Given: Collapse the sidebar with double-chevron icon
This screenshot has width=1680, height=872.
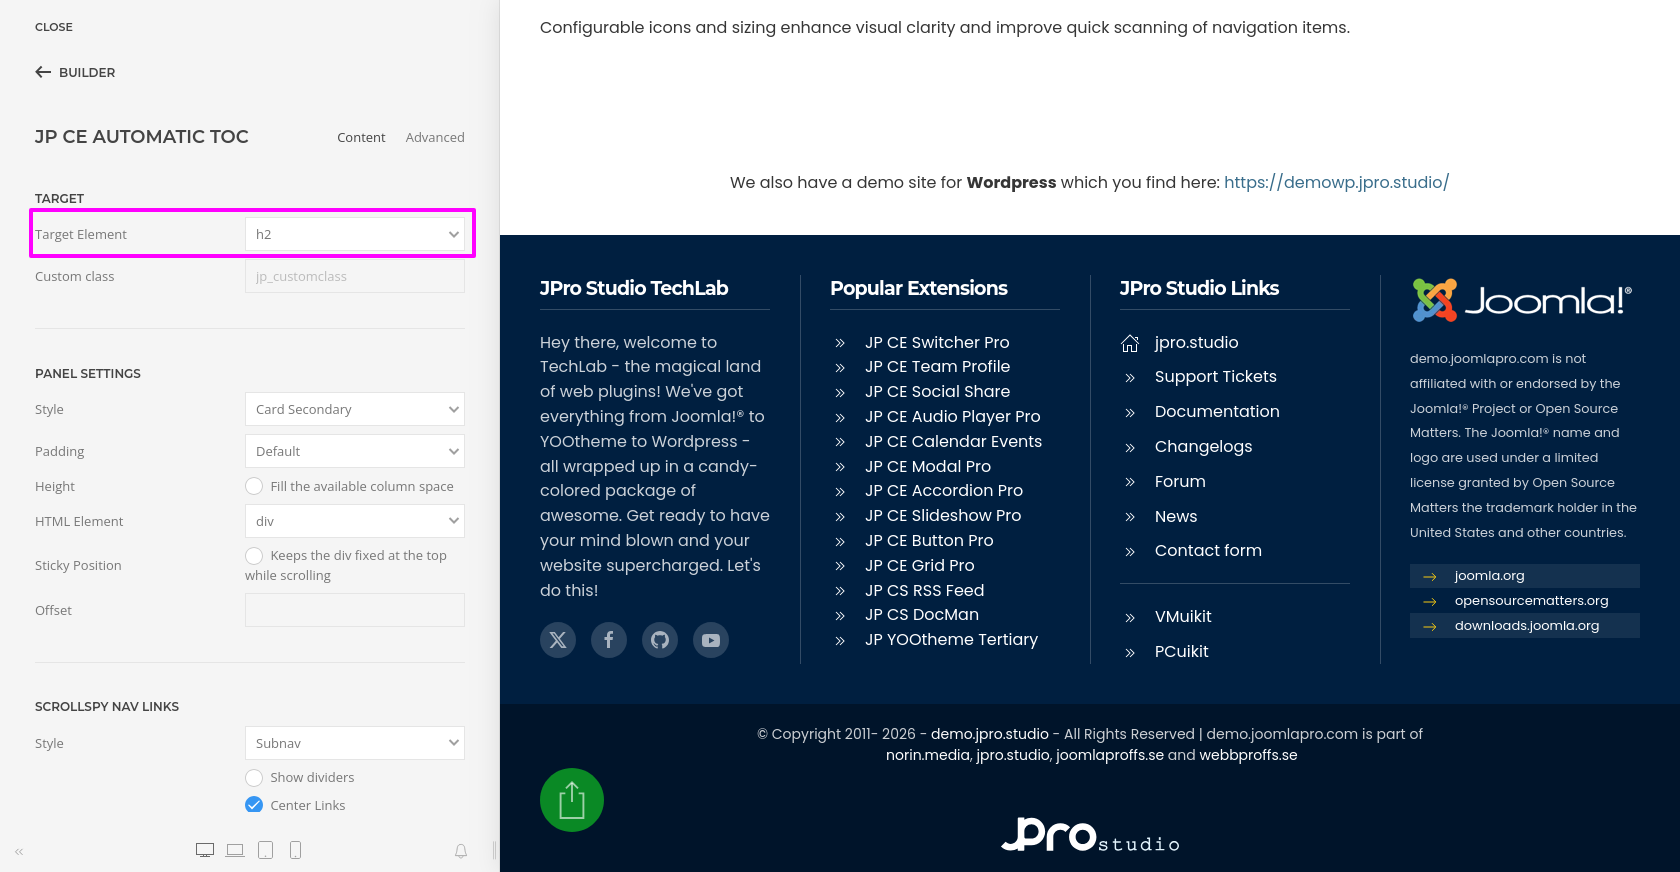Looking at the screenshot, I should [x=19, y=852].
